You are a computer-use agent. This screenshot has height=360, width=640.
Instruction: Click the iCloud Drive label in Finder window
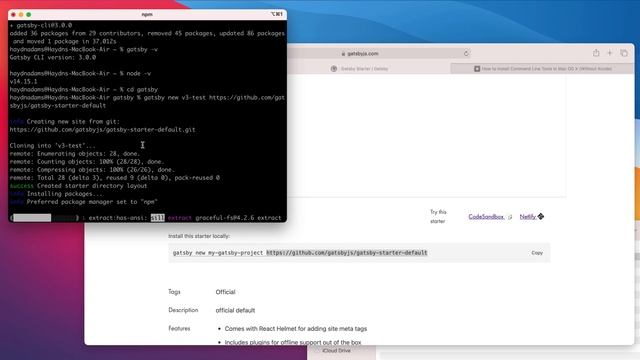(336, 351)
